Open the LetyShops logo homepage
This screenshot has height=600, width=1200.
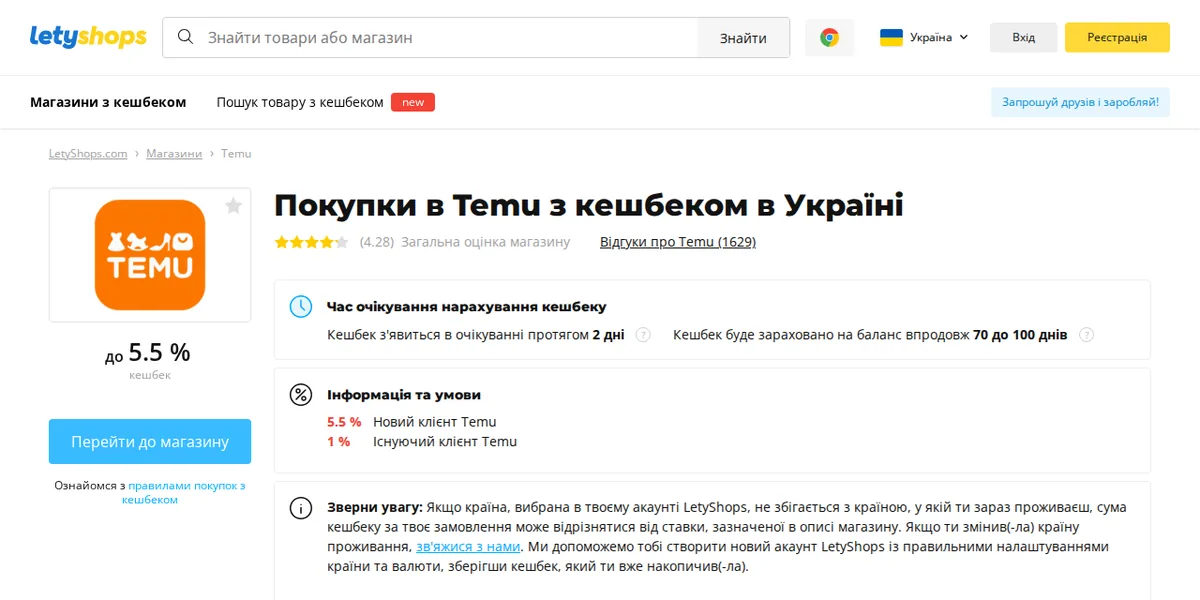(x=88, y=37)
